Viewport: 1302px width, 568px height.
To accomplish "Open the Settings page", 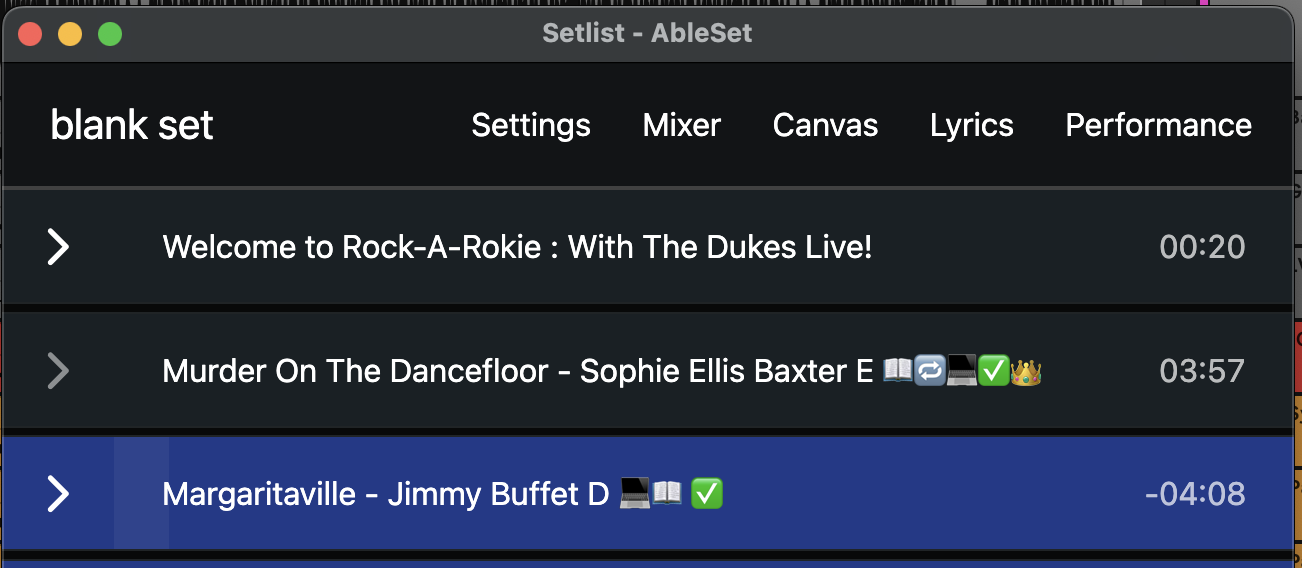I will click(x=531, y=125).
